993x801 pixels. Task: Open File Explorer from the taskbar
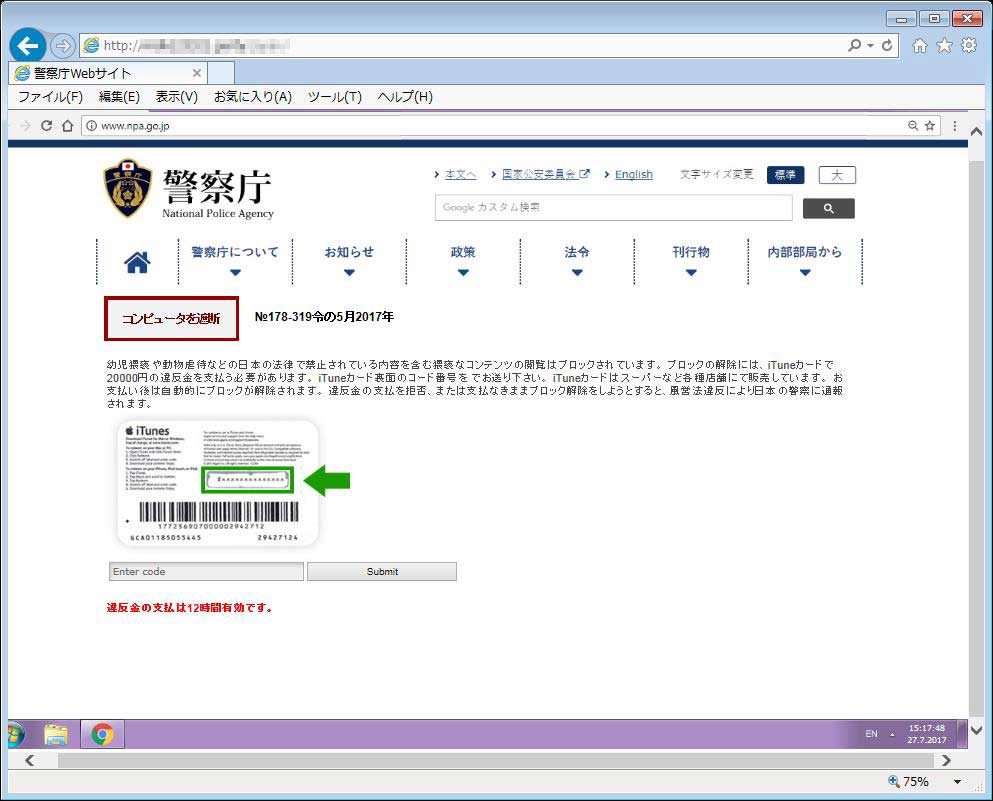pos(56,735)
